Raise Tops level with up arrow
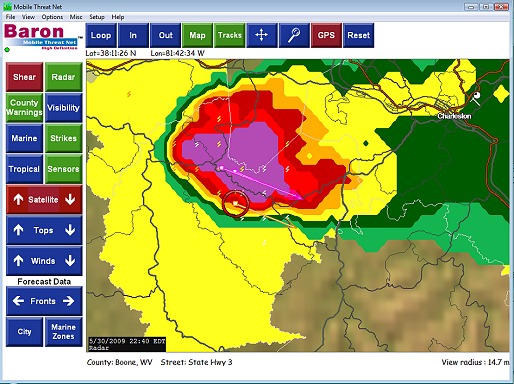This screenshot has width=514, height=384. pos(18,230)
